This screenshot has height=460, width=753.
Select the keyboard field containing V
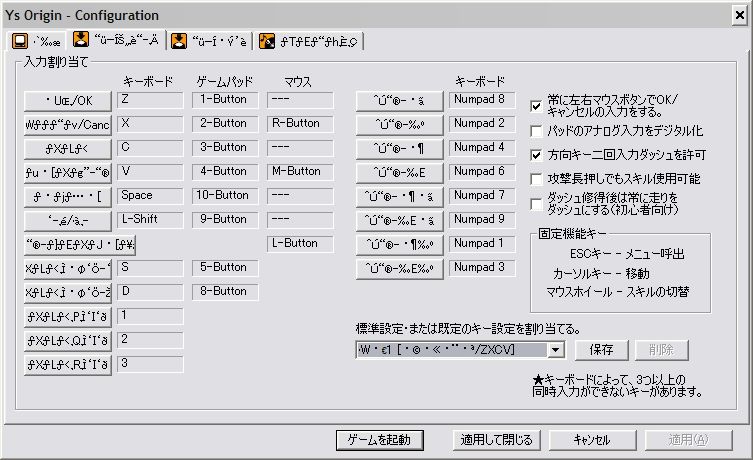pyautogui.click(x=150, y=172)
